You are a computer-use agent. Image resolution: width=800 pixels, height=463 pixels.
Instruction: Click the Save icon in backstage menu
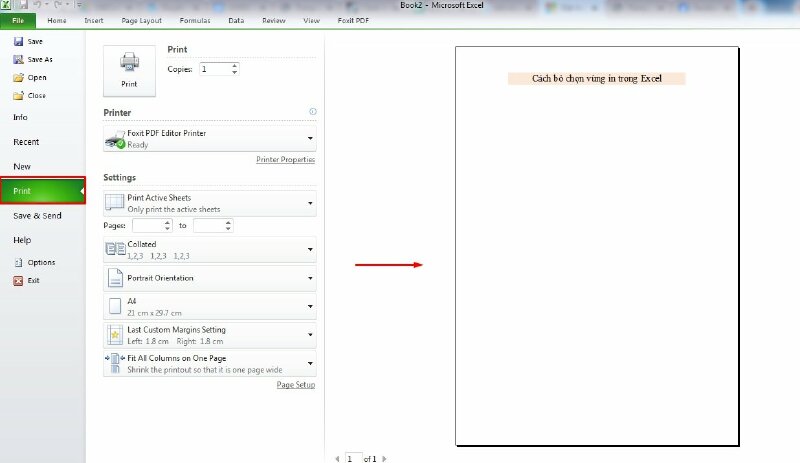[18, 41]
